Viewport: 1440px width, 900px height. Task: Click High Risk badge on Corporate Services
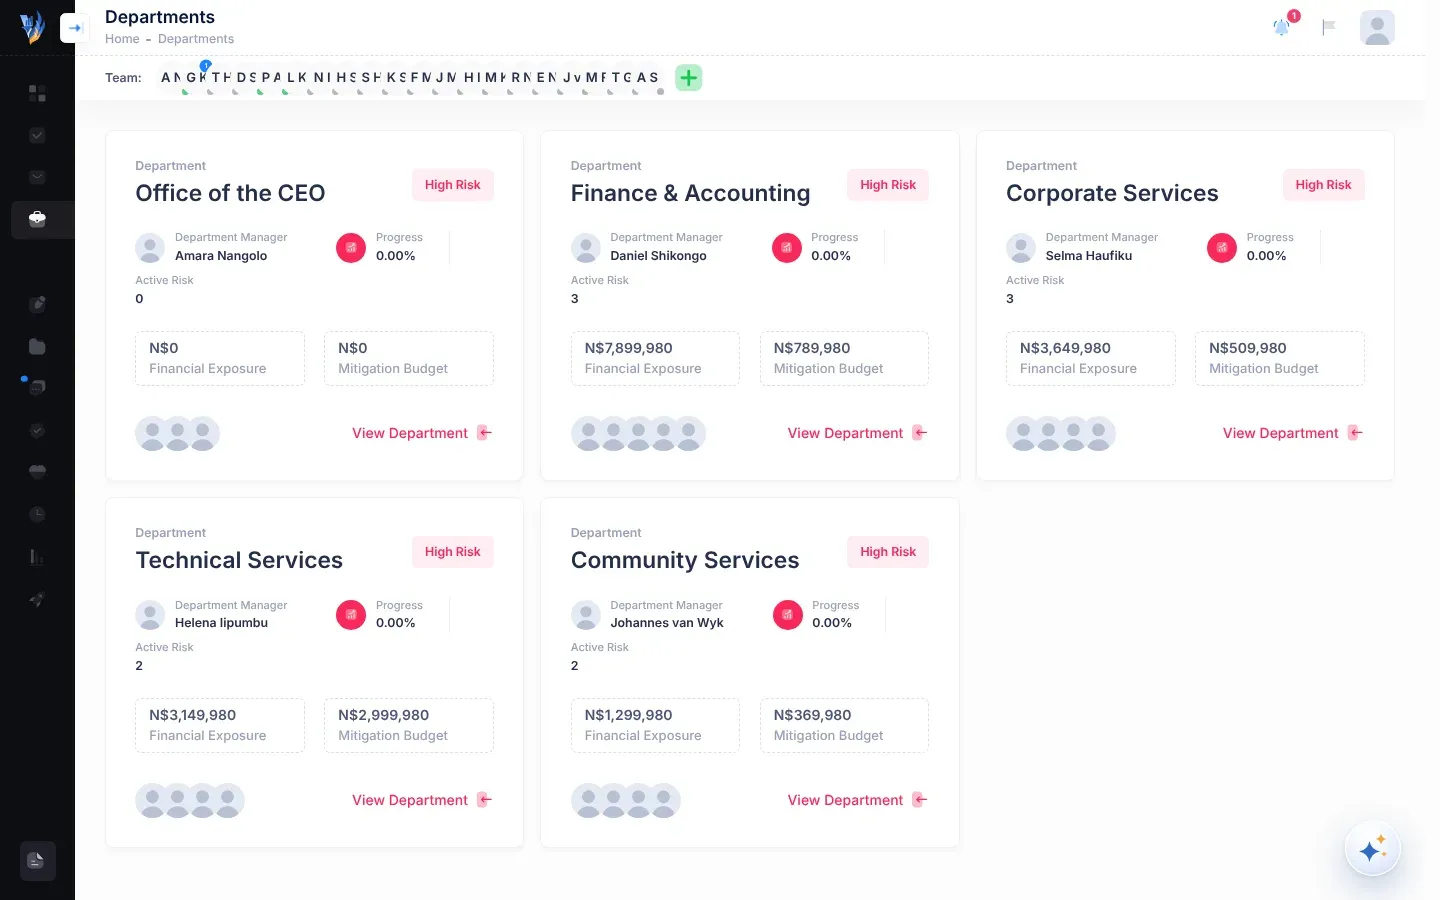[1323, 185]
